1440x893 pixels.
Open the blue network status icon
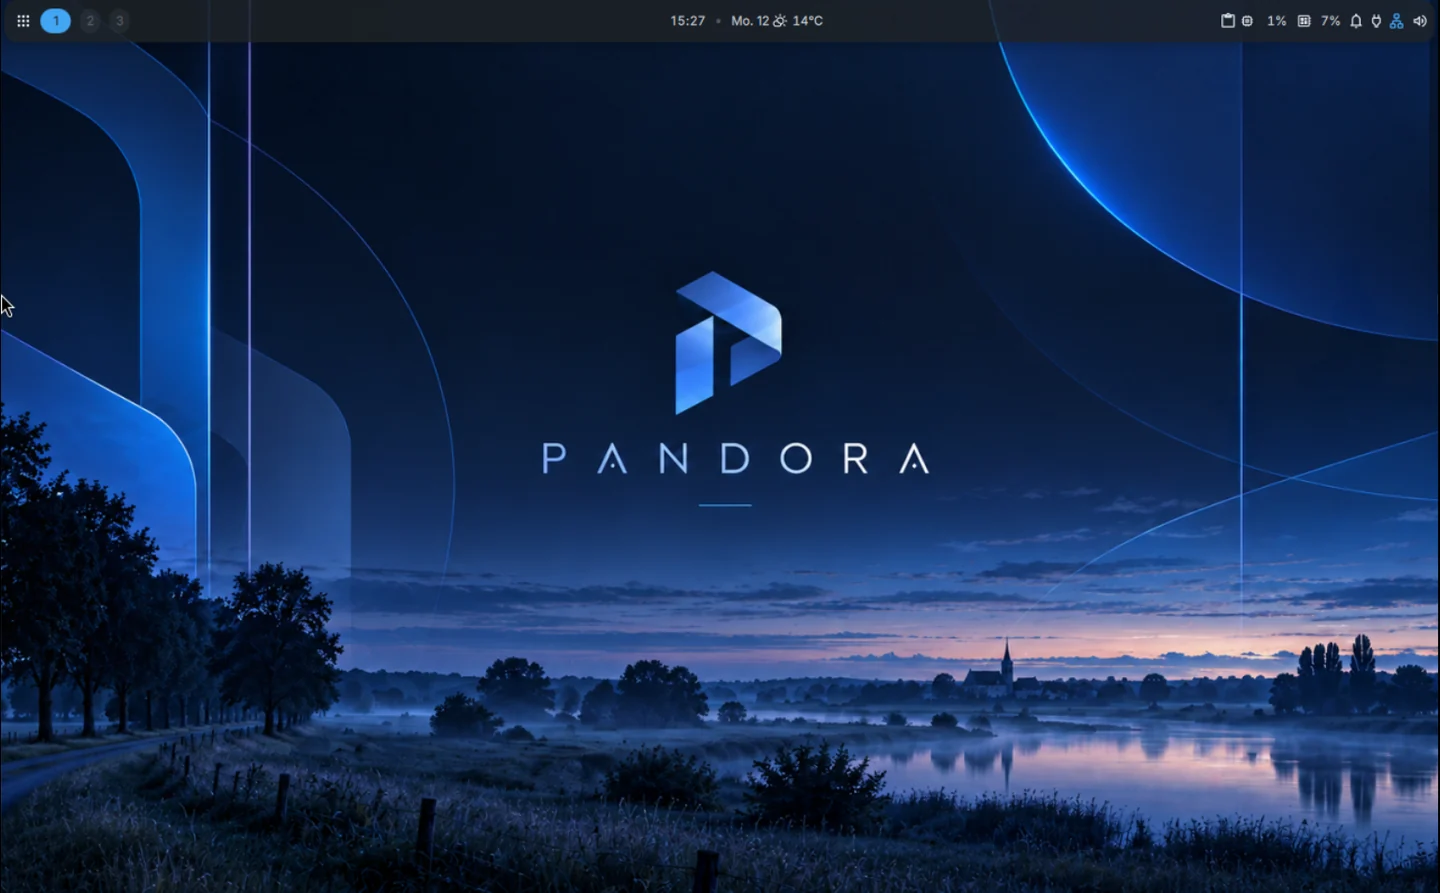[1397, 20]
